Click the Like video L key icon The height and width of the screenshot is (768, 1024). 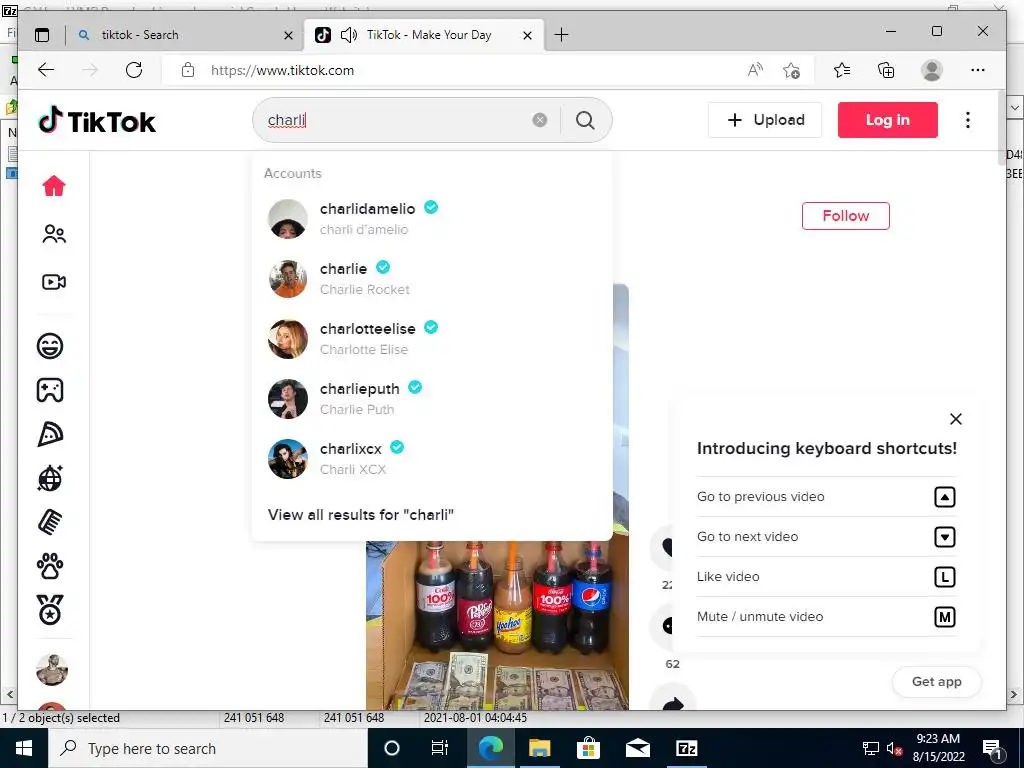coord(944,577)
